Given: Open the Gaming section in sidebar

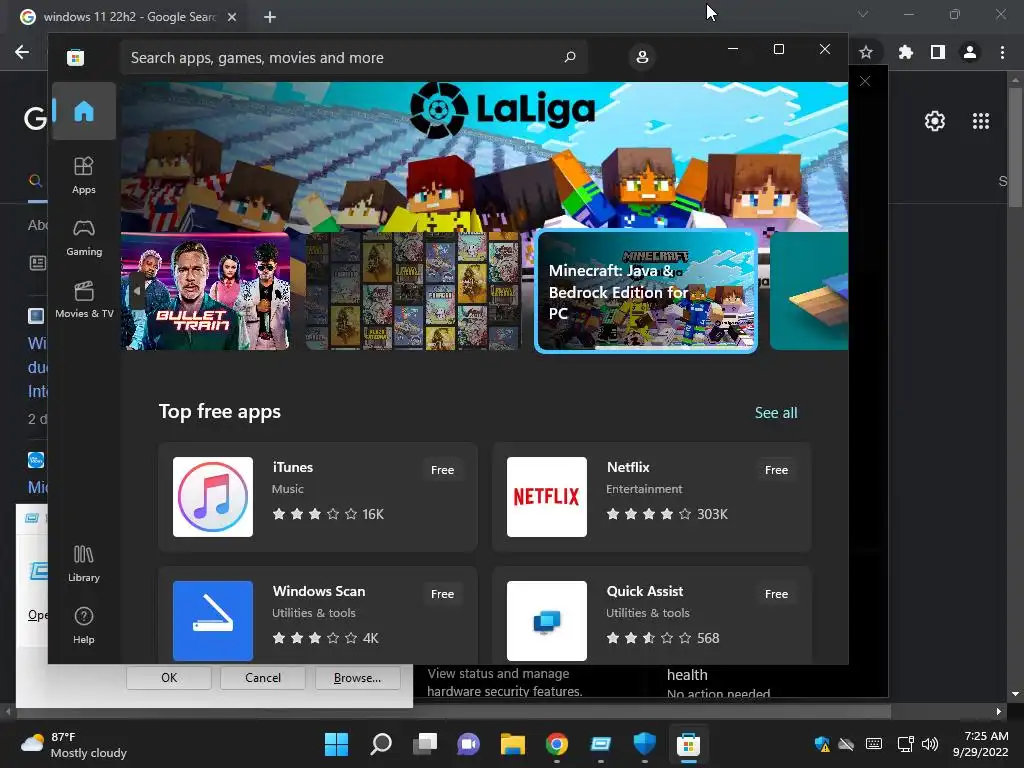Looking at the screenshot, I should pos(84,237).
